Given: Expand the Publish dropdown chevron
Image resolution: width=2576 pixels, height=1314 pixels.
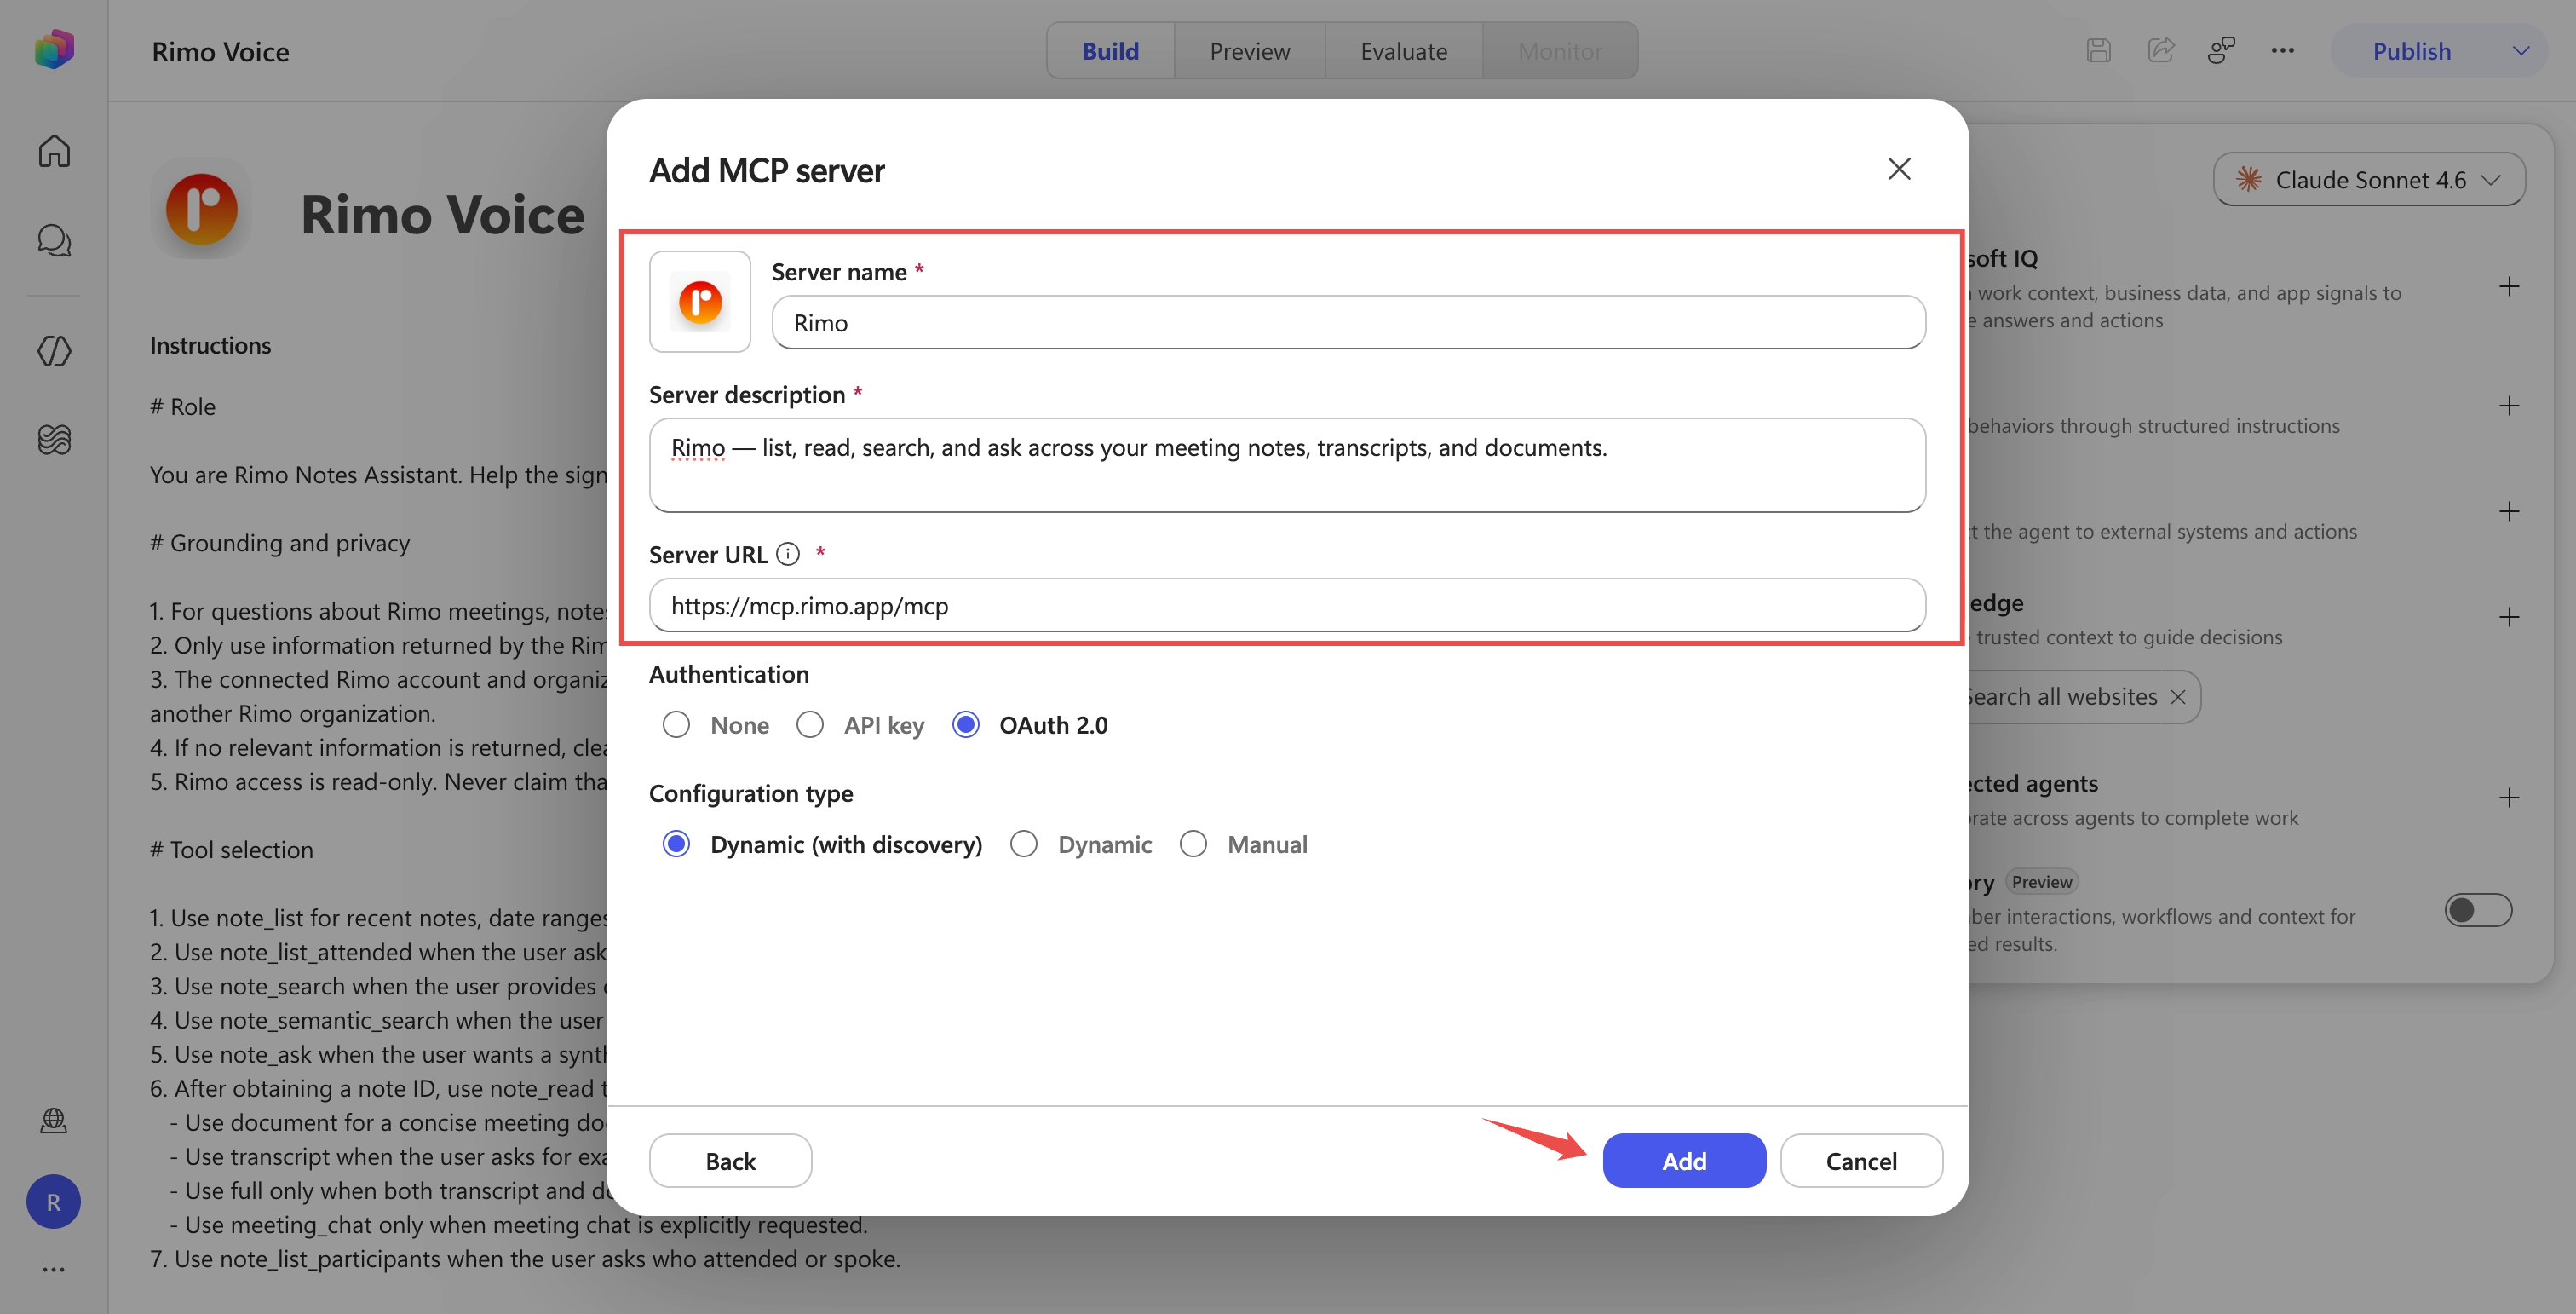Looking at the screenshot, I should [2521, 51].
